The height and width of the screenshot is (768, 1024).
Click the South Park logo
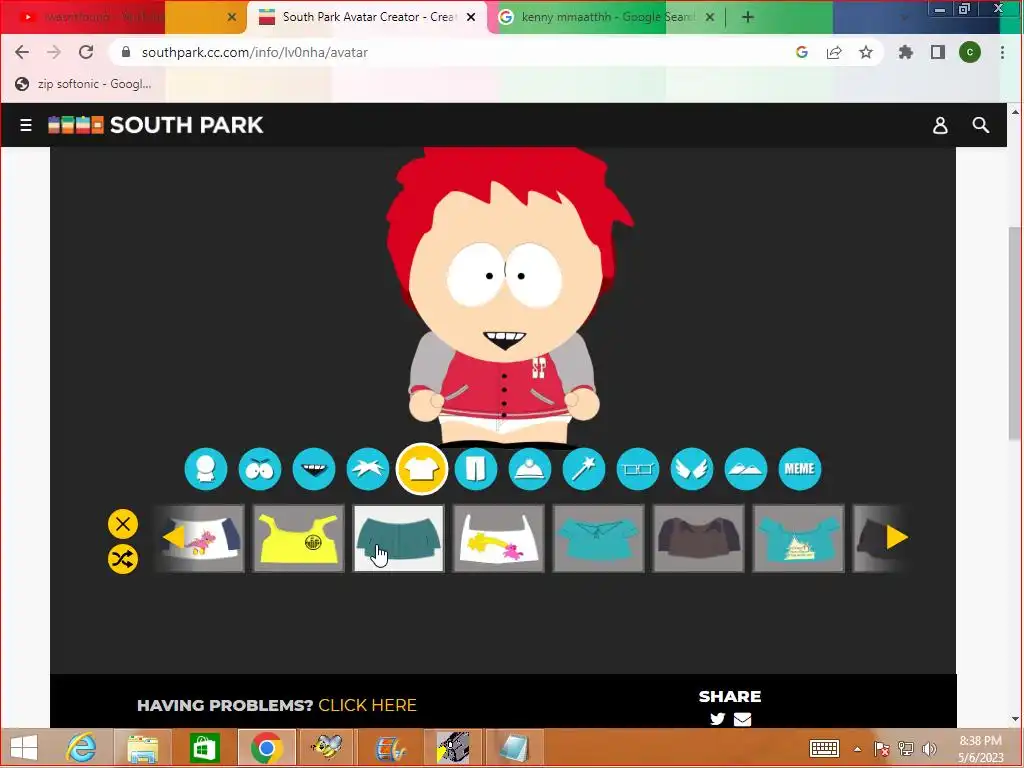(155, 125)
